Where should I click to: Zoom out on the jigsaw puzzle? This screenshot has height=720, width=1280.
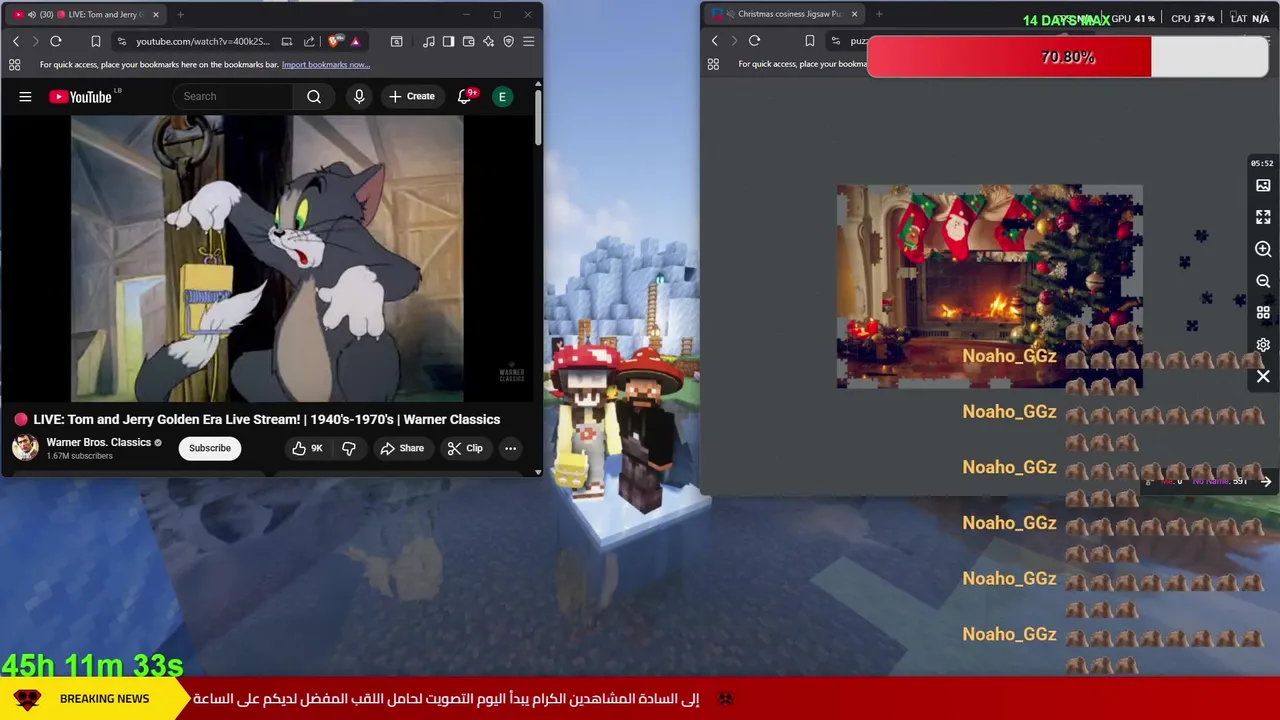tap(1263, 281)
